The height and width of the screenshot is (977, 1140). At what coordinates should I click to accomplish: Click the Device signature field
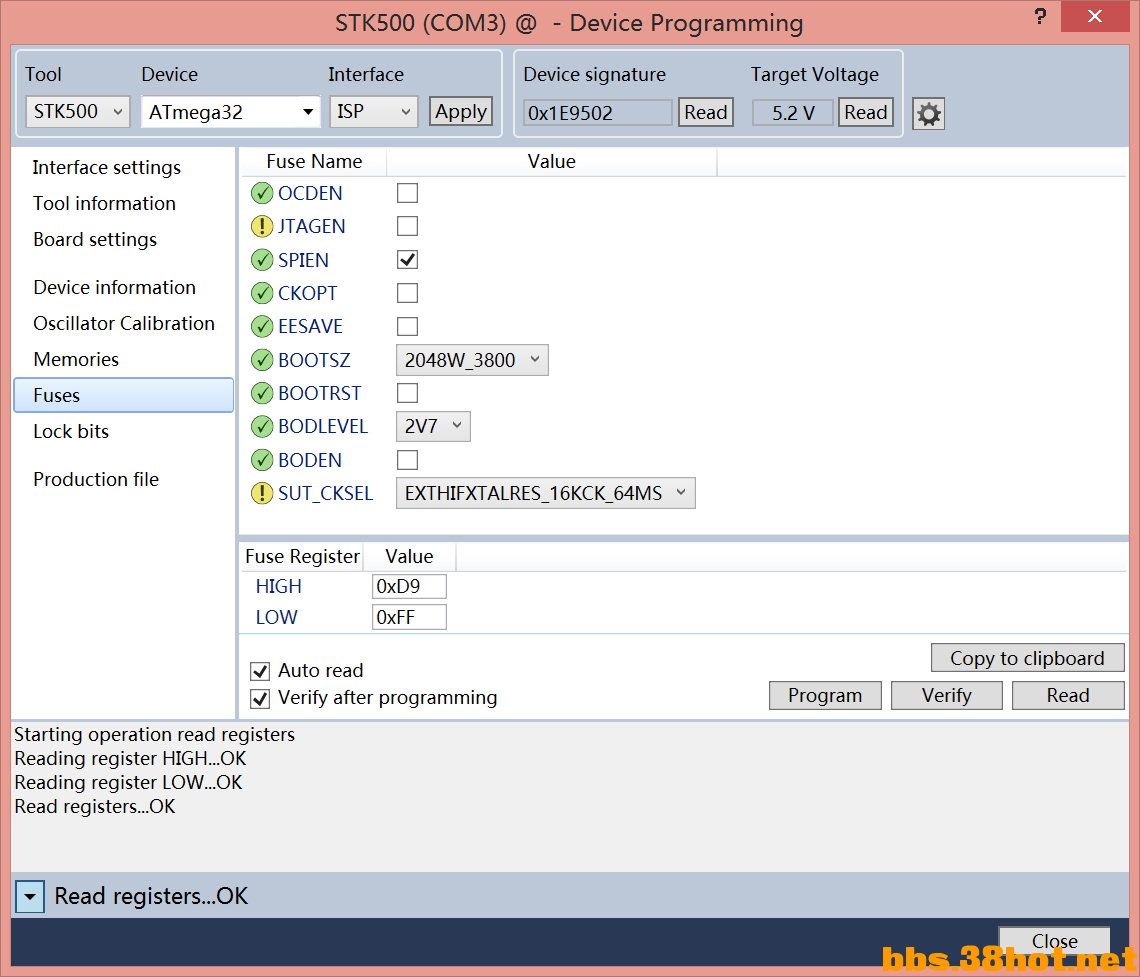point(598,113)
